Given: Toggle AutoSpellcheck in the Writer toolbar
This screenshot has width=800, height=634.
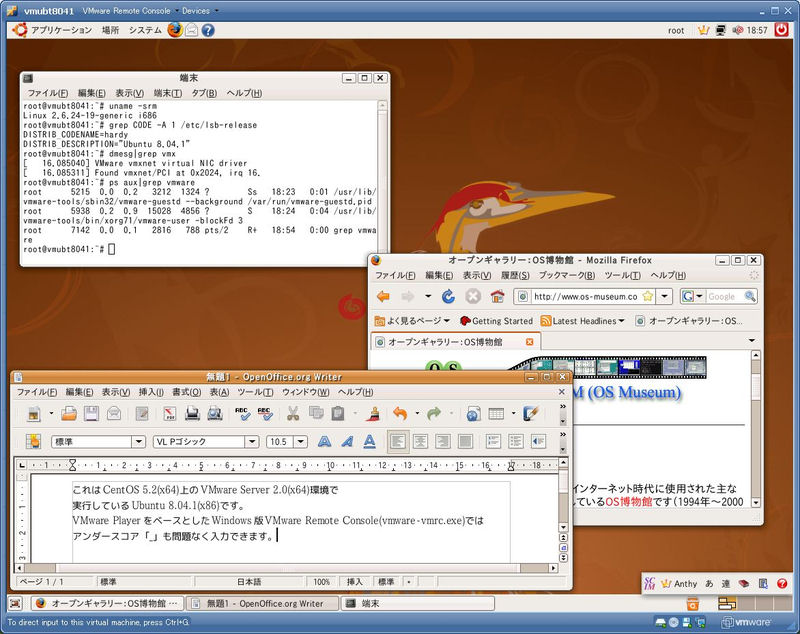Looking at the screenshot, I should coord(264,414).
